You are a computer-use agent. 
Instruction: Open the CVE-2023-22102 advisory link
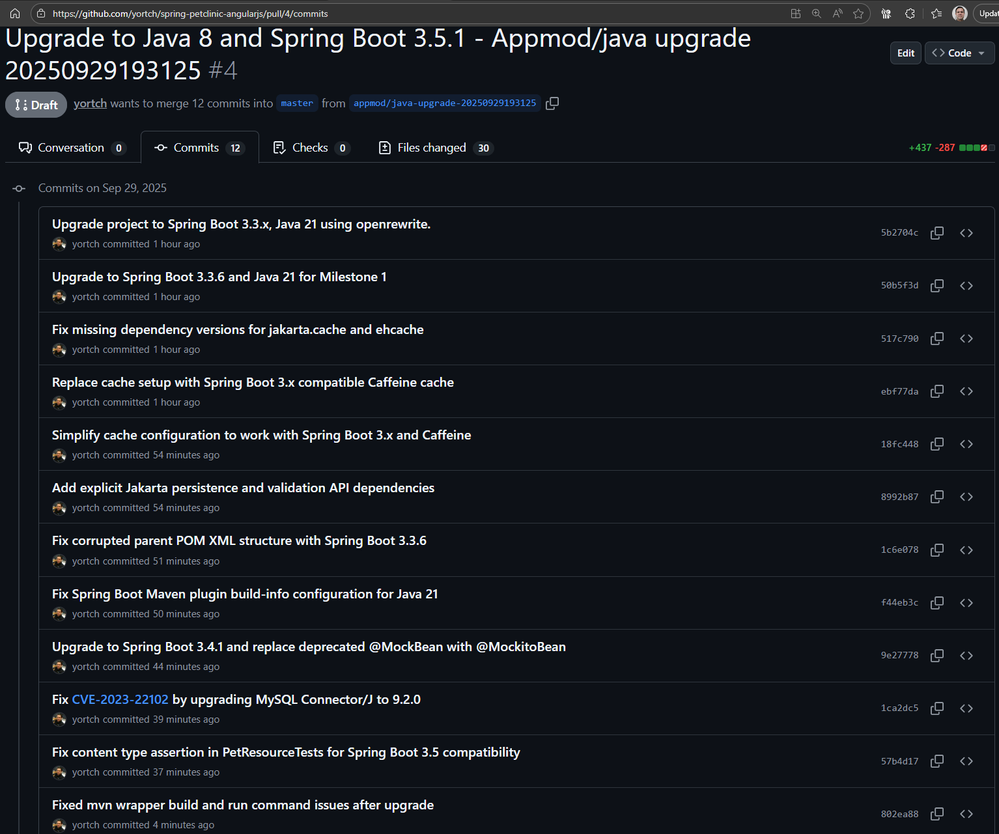tap(120, 700)
